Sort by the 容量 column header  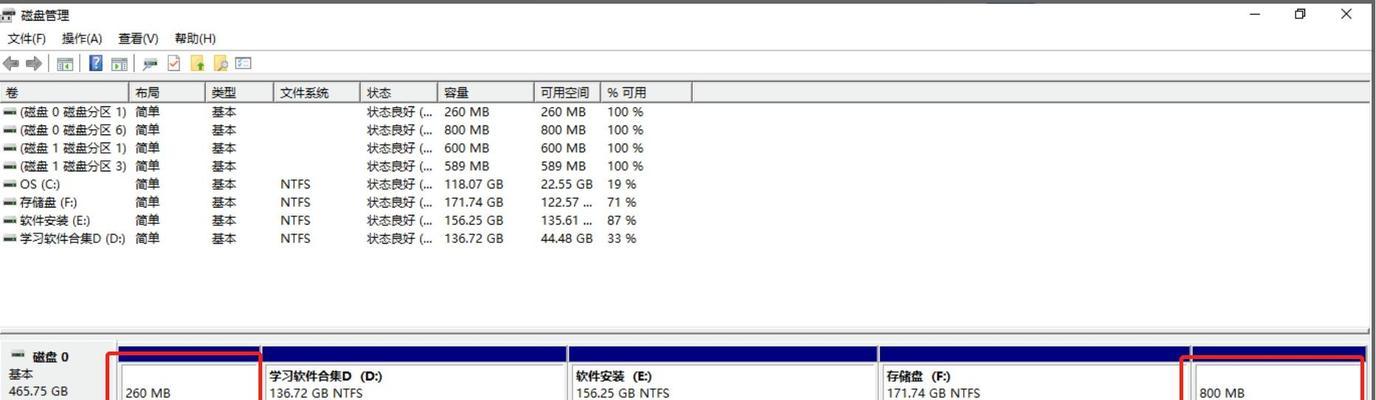[x=486, y=92]
